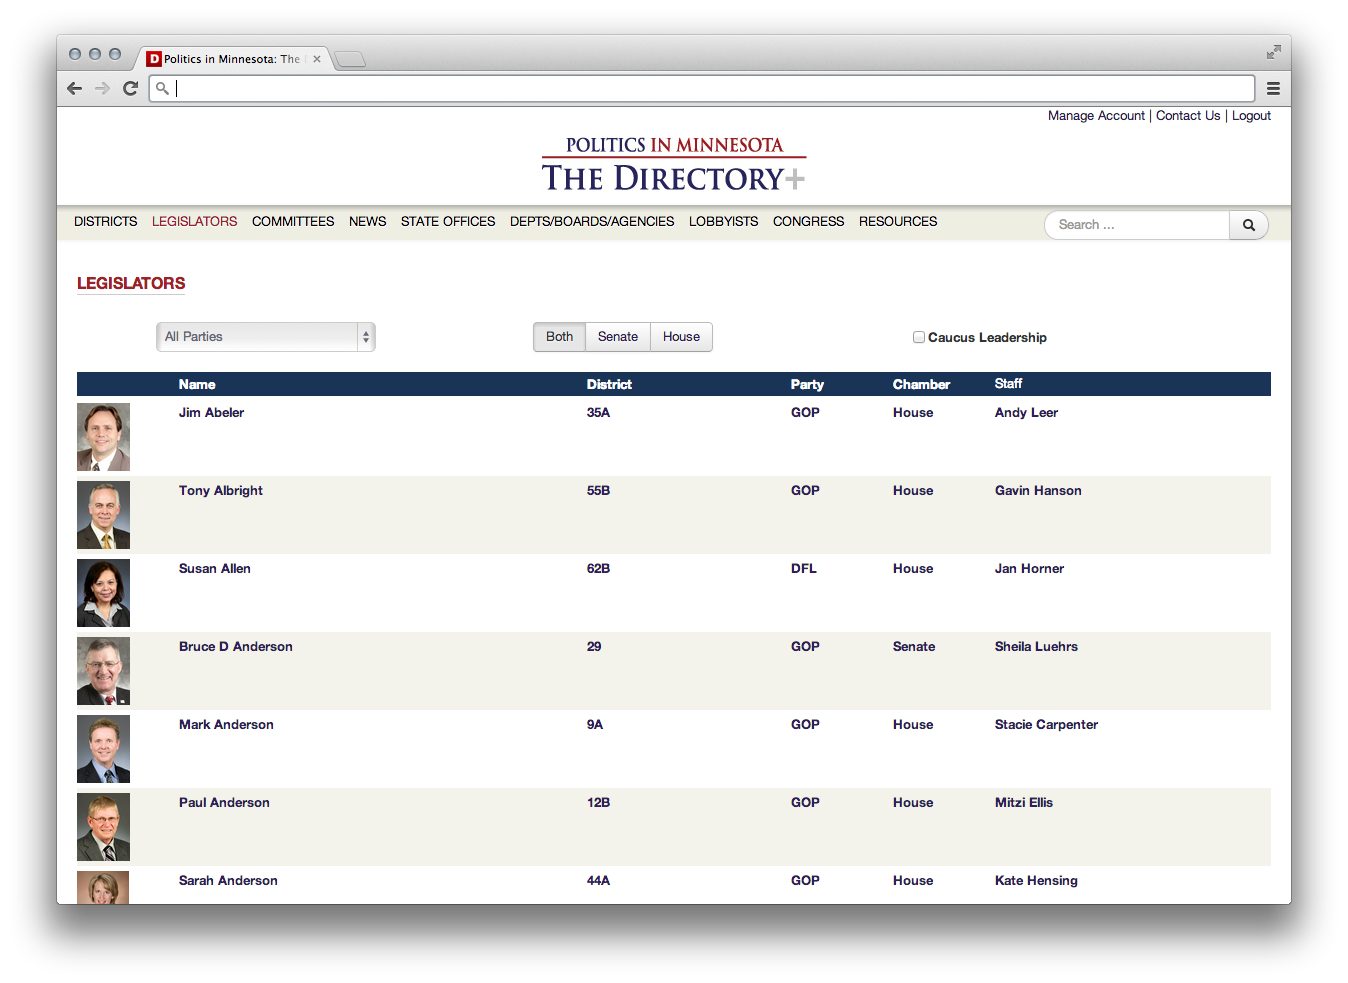Open News in the navigation bar
The width and height of the screenshot is (1348, 983).
pyautogui.click(x=367, y=221)
